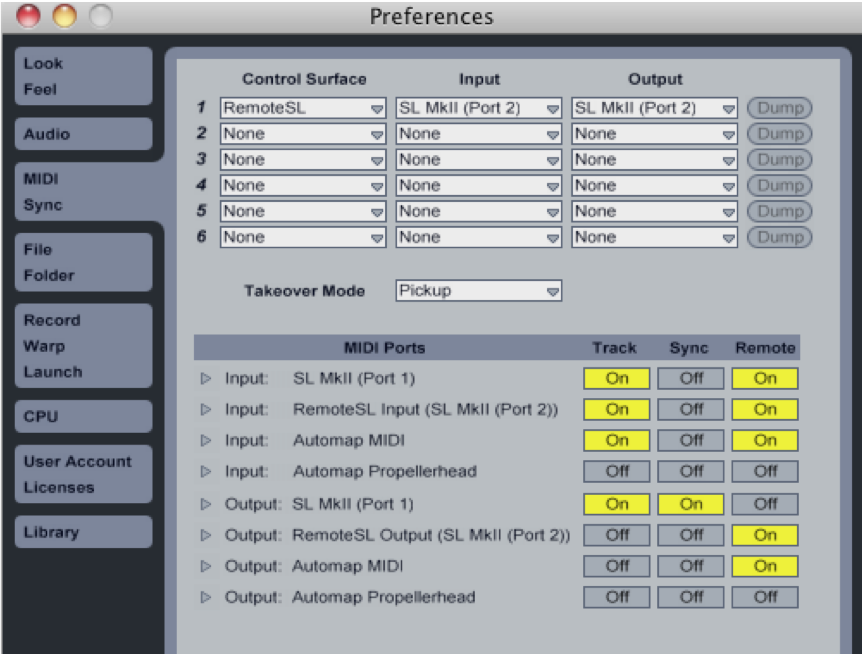Expand the Output Automap MIDI row triangle

pos(206,566)
